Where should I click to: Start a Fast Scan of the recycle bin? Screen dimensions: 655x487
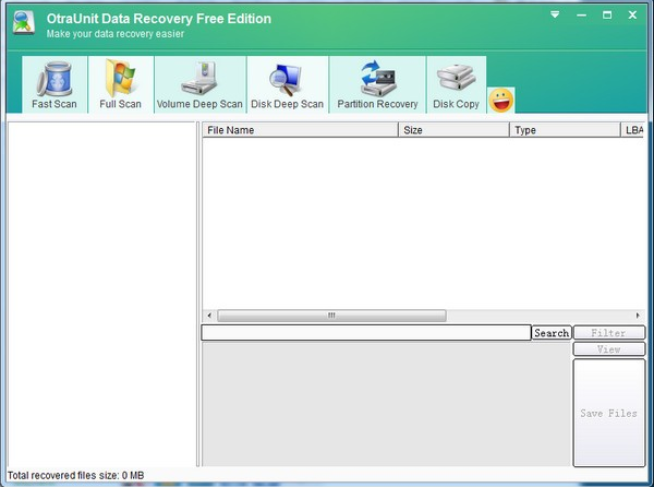[55, 85]
